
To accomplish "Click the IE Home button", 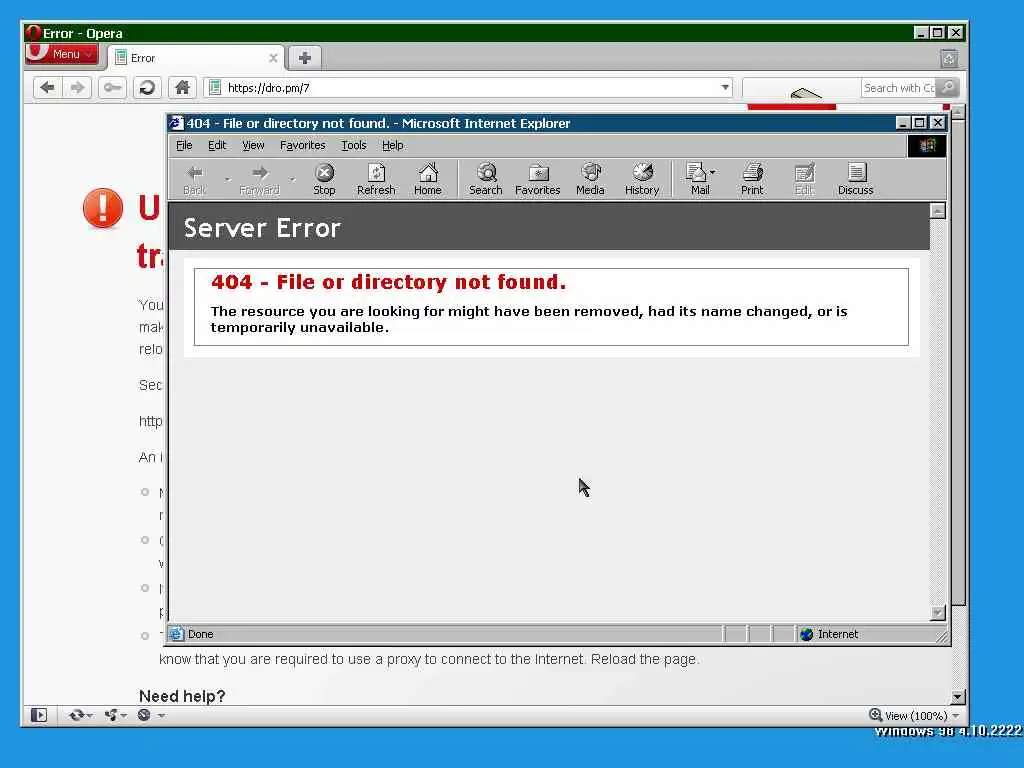I will pos(428,179).
